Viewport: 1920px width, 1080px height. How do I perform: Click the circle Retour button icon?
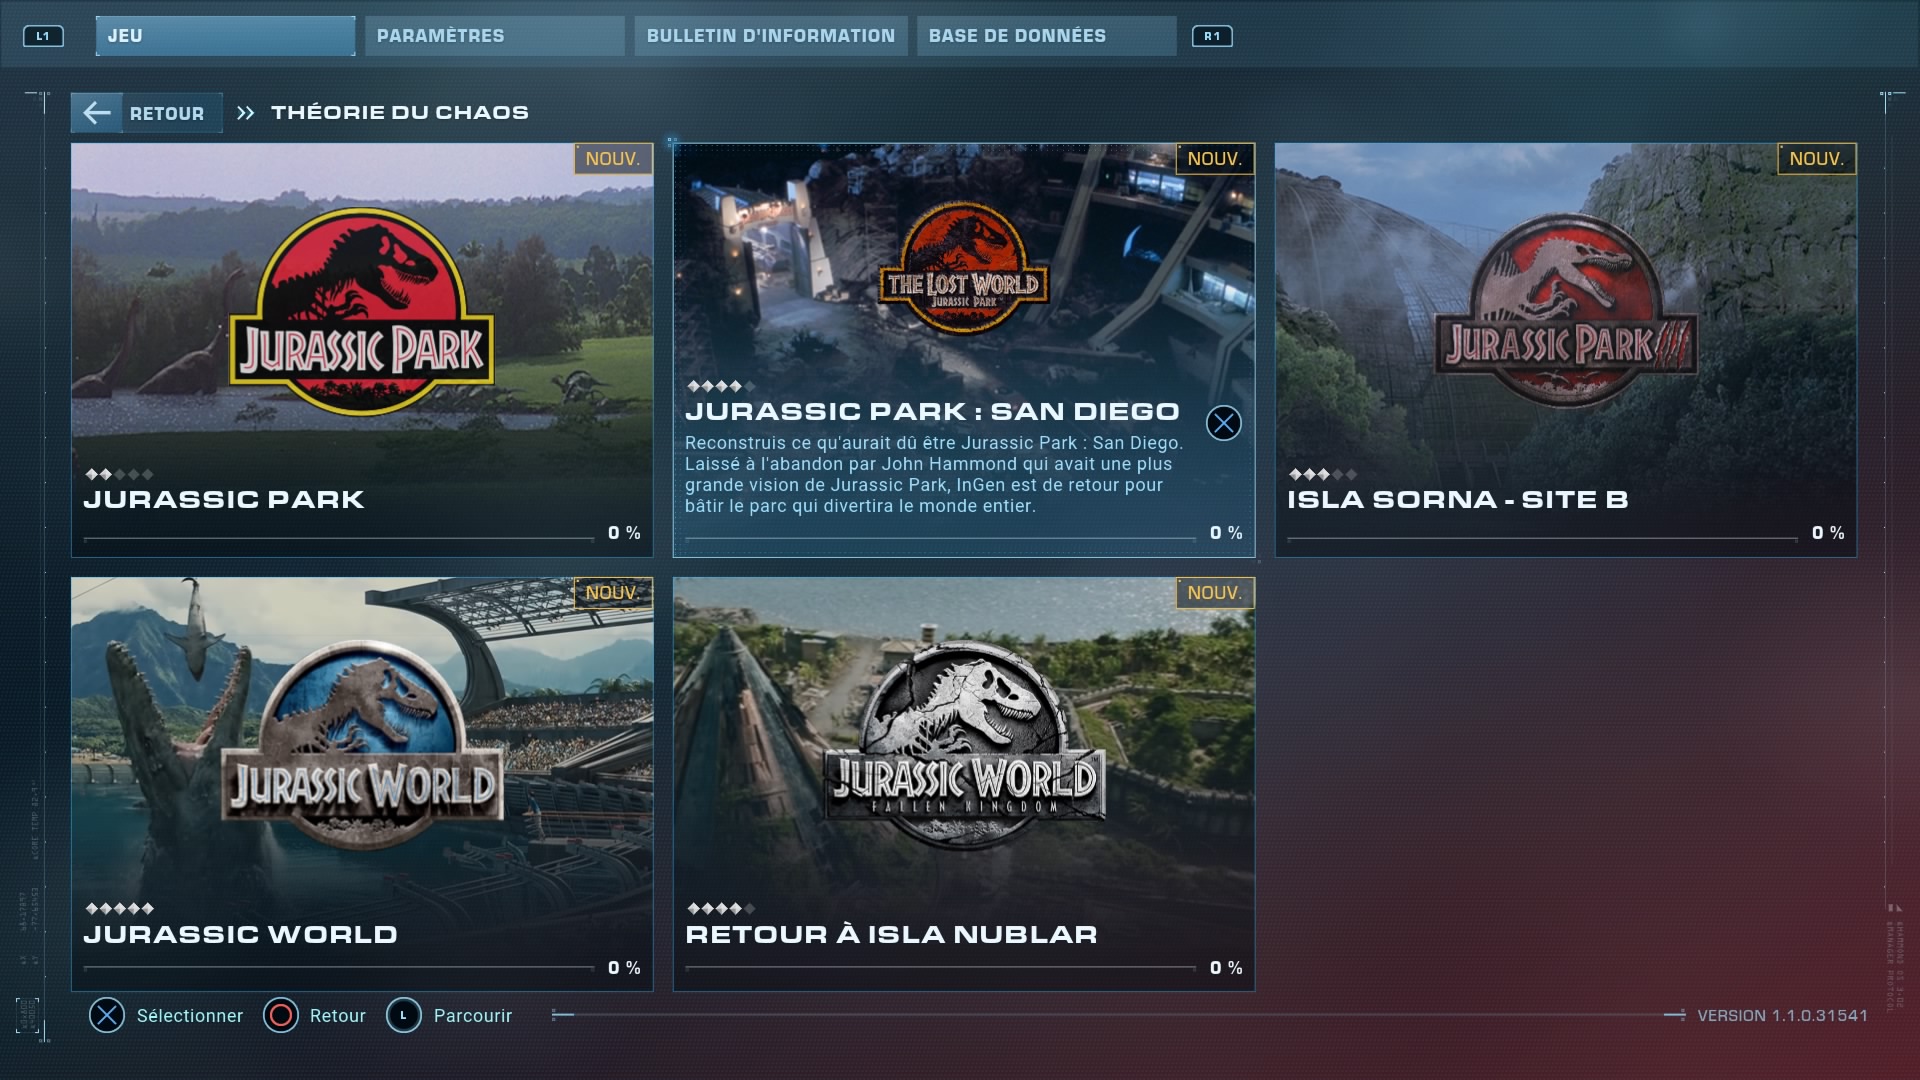(281, 1015)
